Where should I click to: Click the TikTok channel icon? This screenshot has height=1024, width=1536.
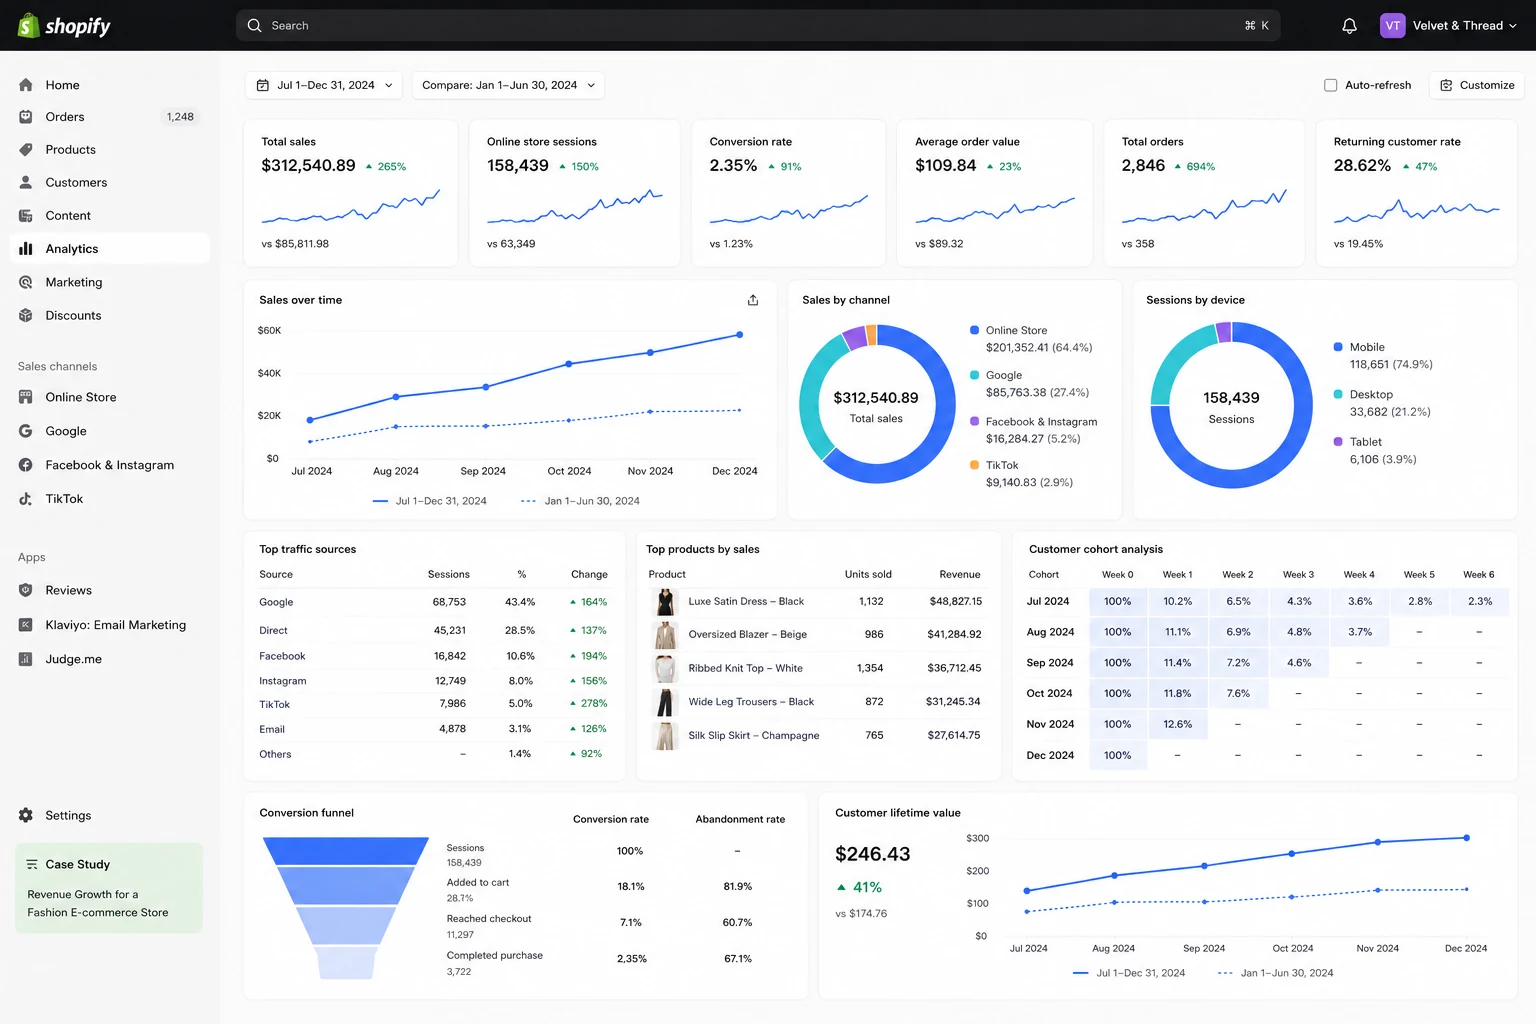tap(26, 499)
